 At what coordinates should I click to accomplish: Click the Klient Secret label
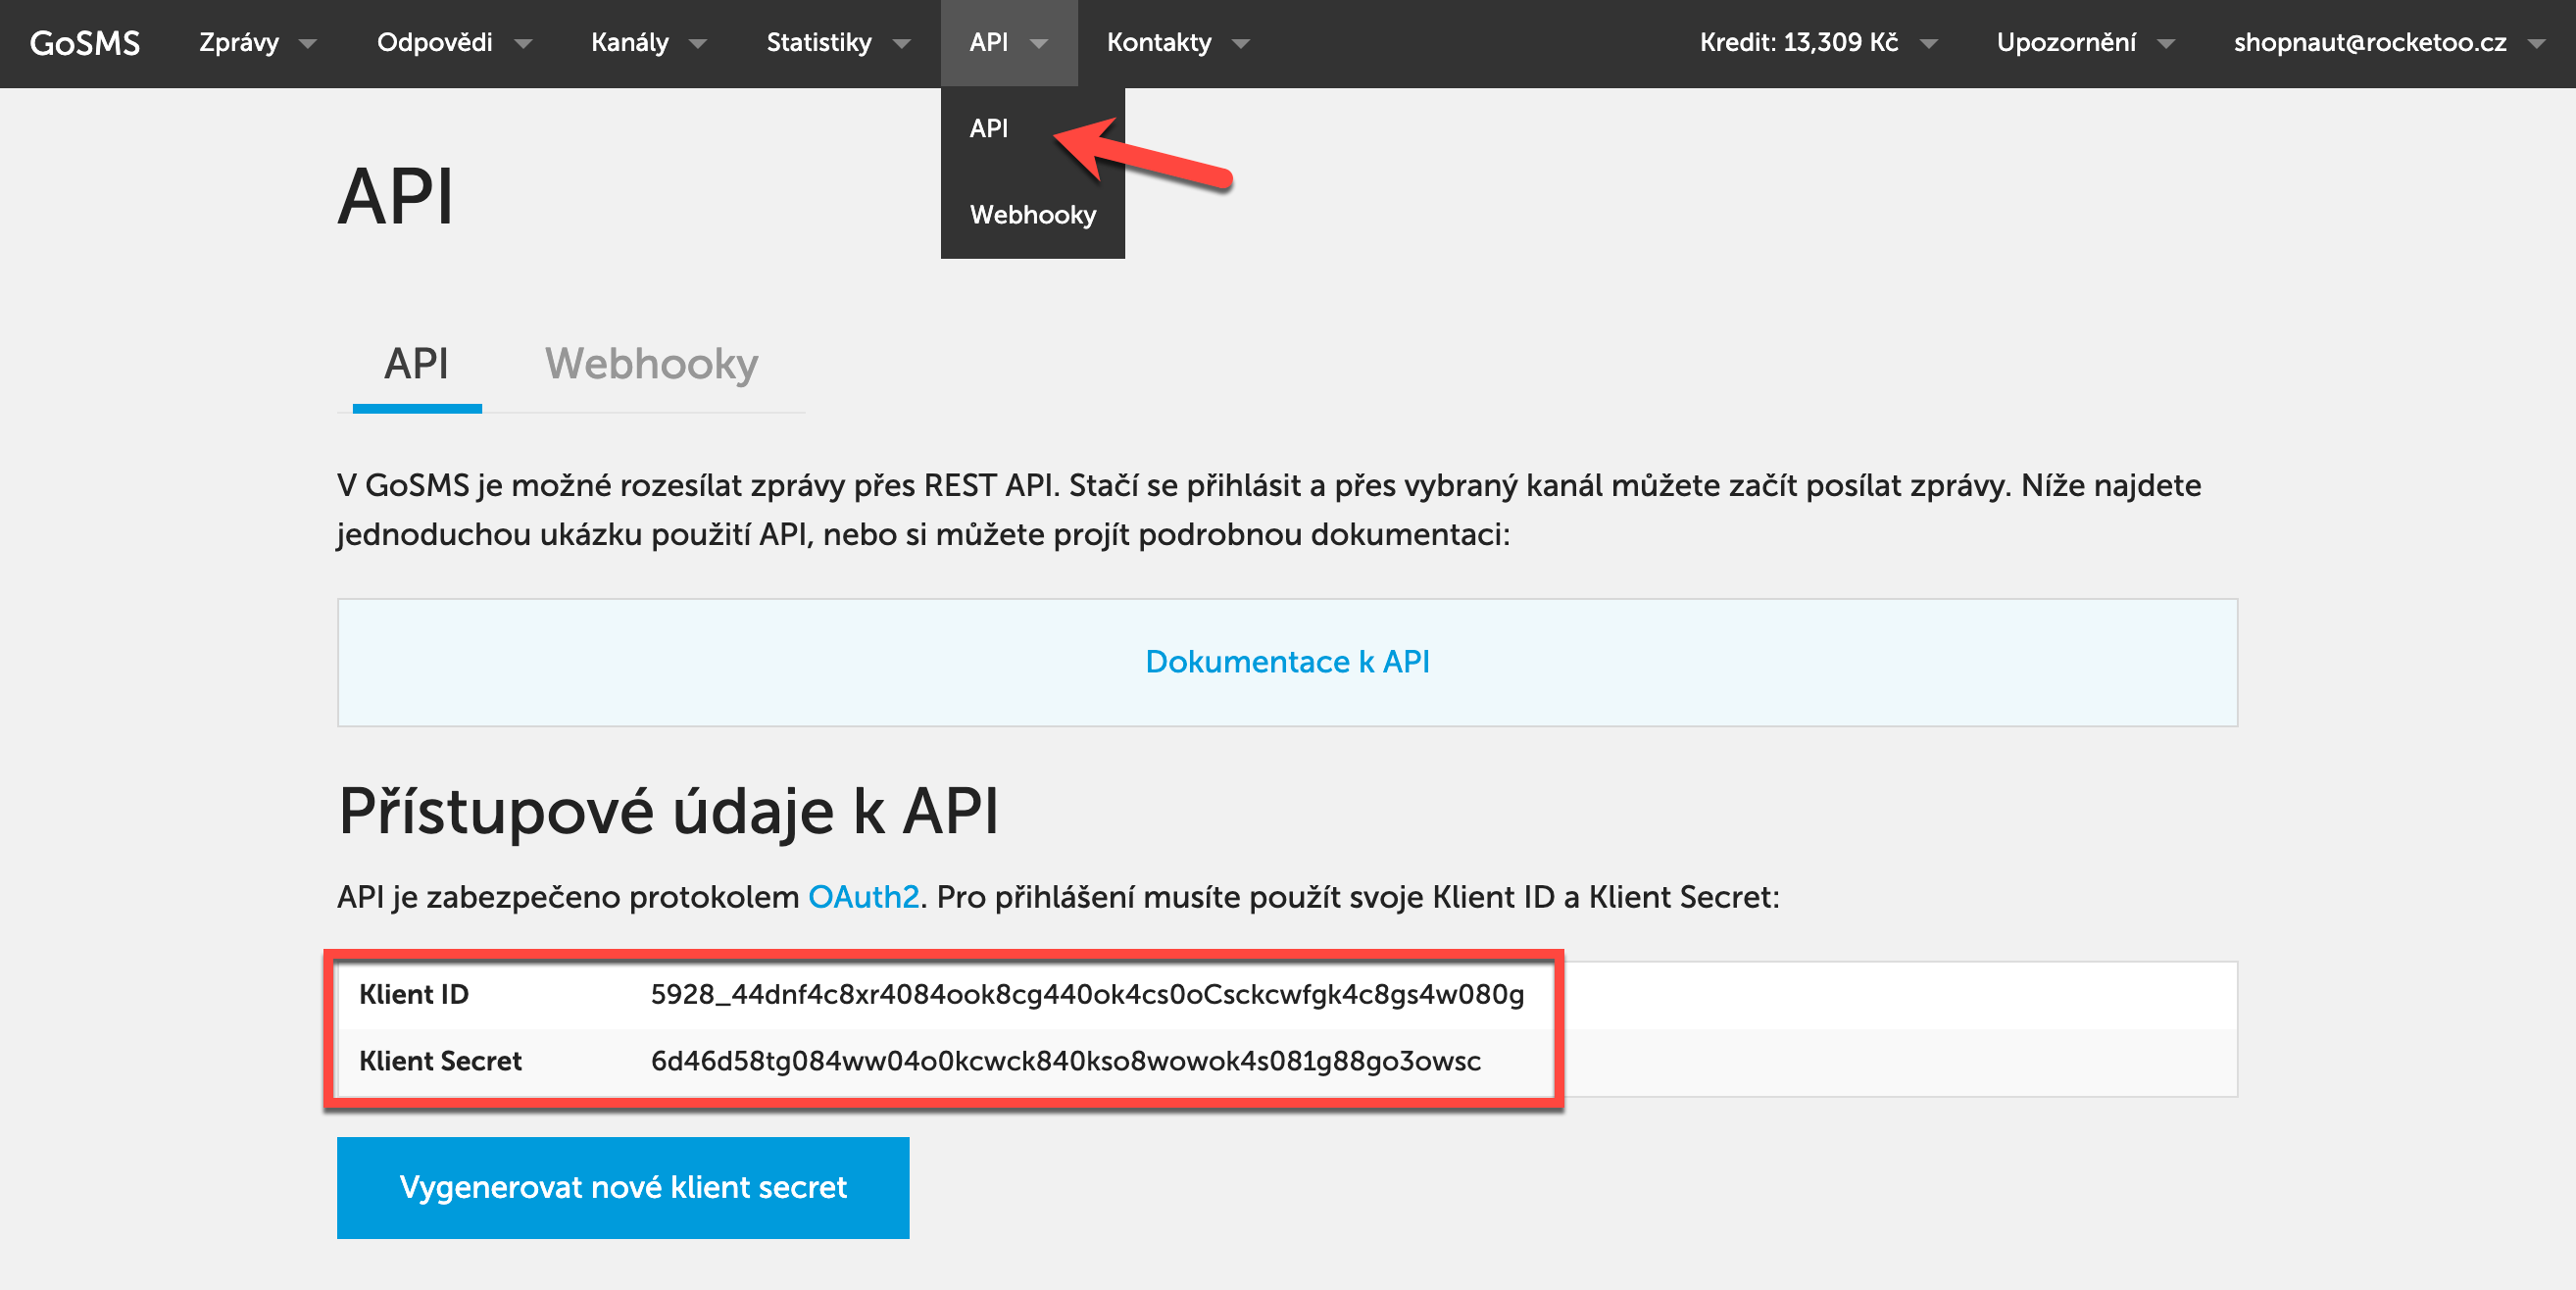point(440,1061)
